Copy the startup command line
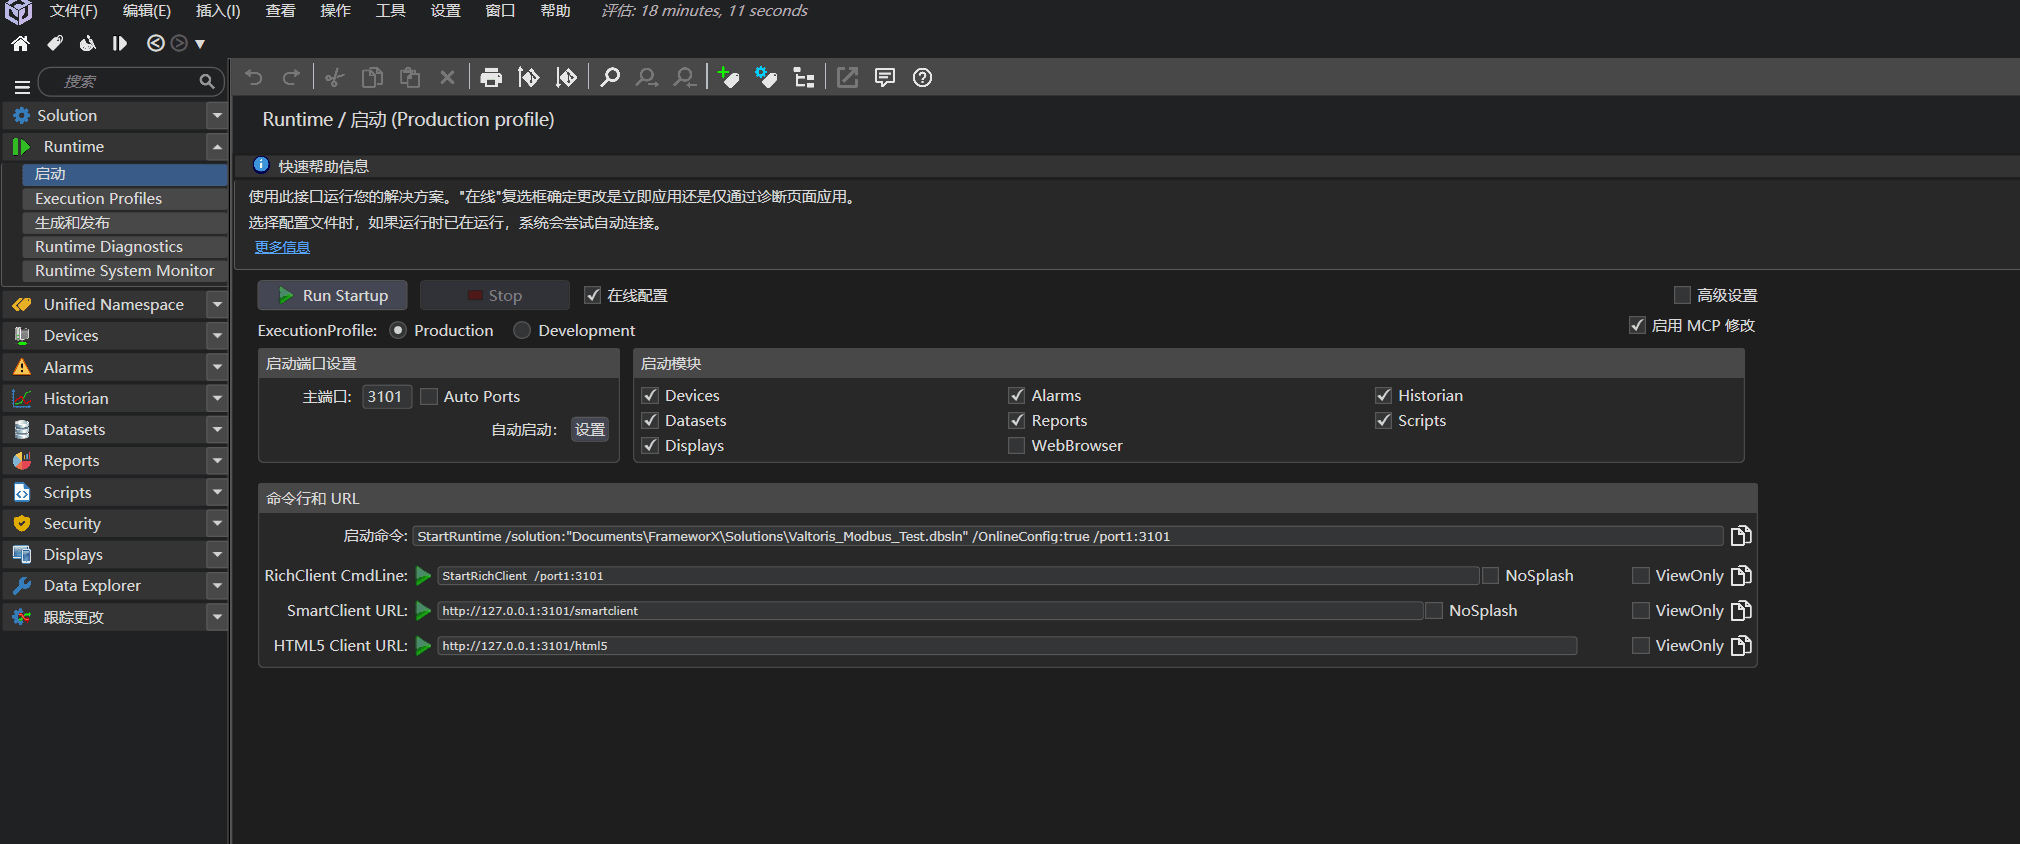 pos(1741,536)
